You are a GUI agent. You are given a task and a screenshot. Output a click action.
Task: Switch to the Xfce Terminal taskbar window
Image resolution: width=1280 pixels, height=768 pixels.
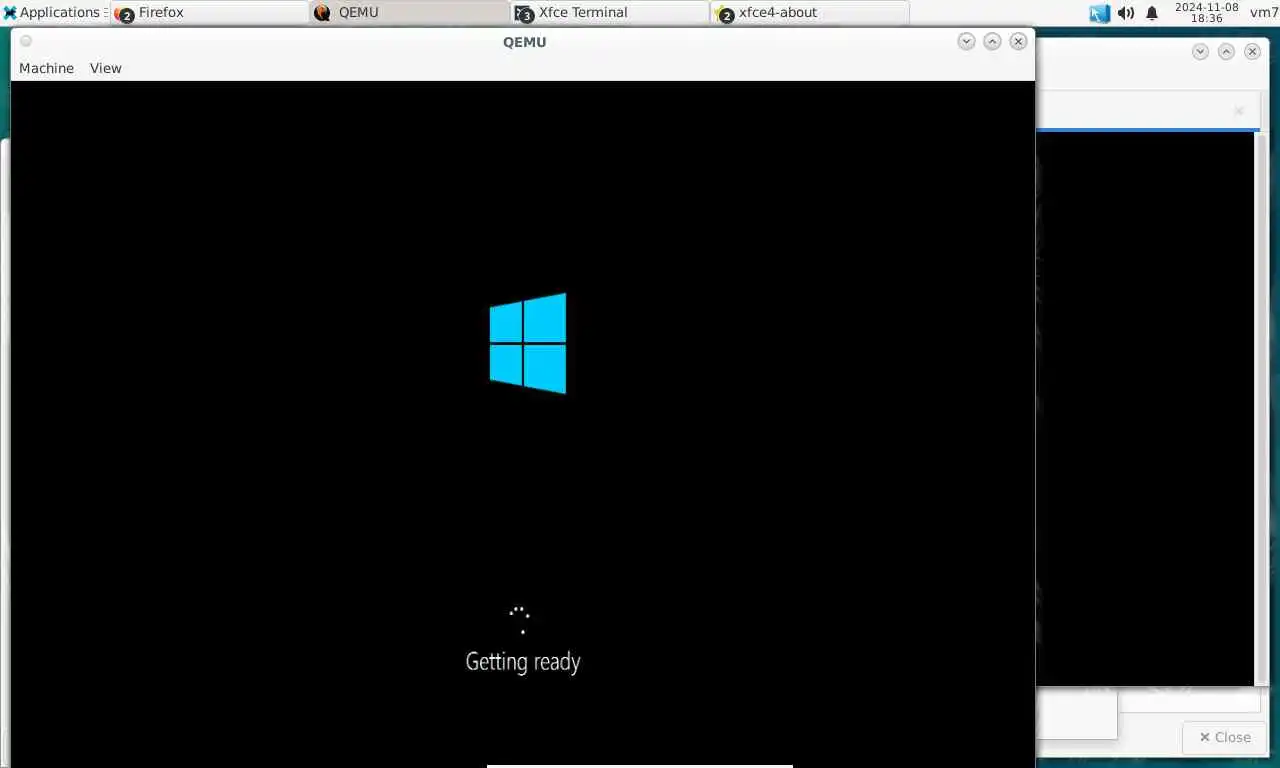click(609, 12)
